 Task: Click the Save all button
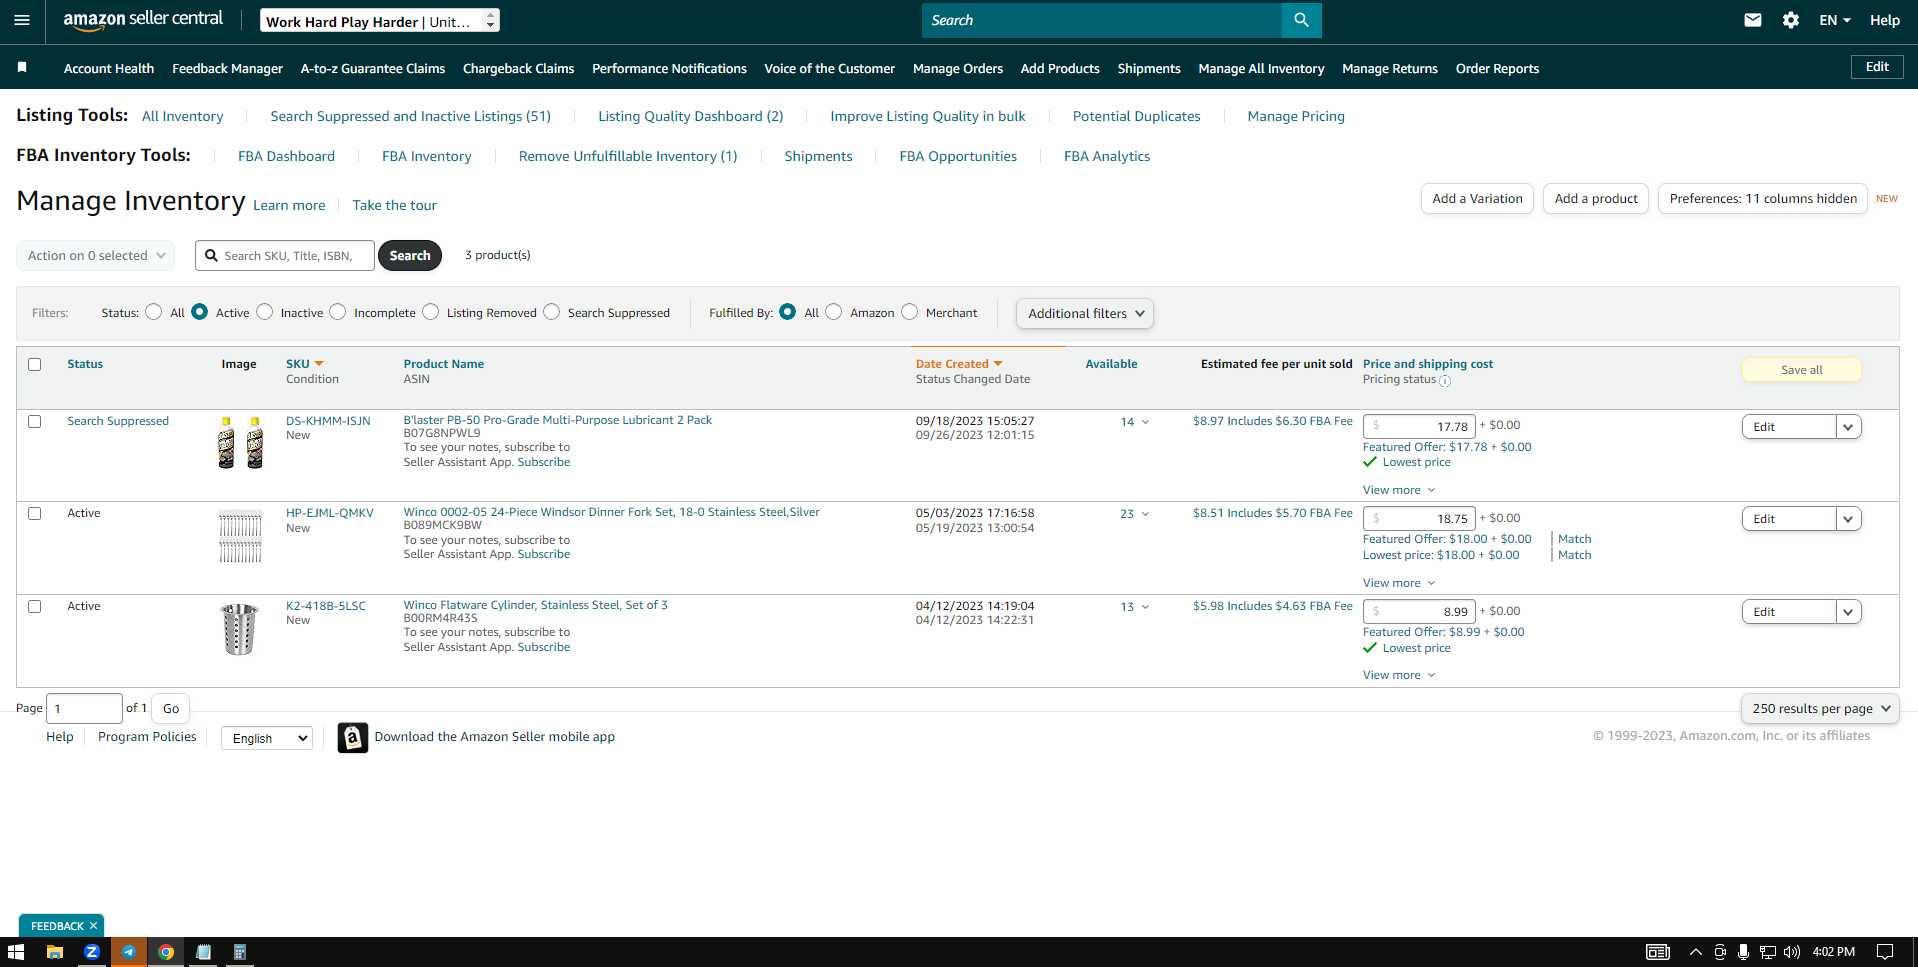click(1801, 370)
